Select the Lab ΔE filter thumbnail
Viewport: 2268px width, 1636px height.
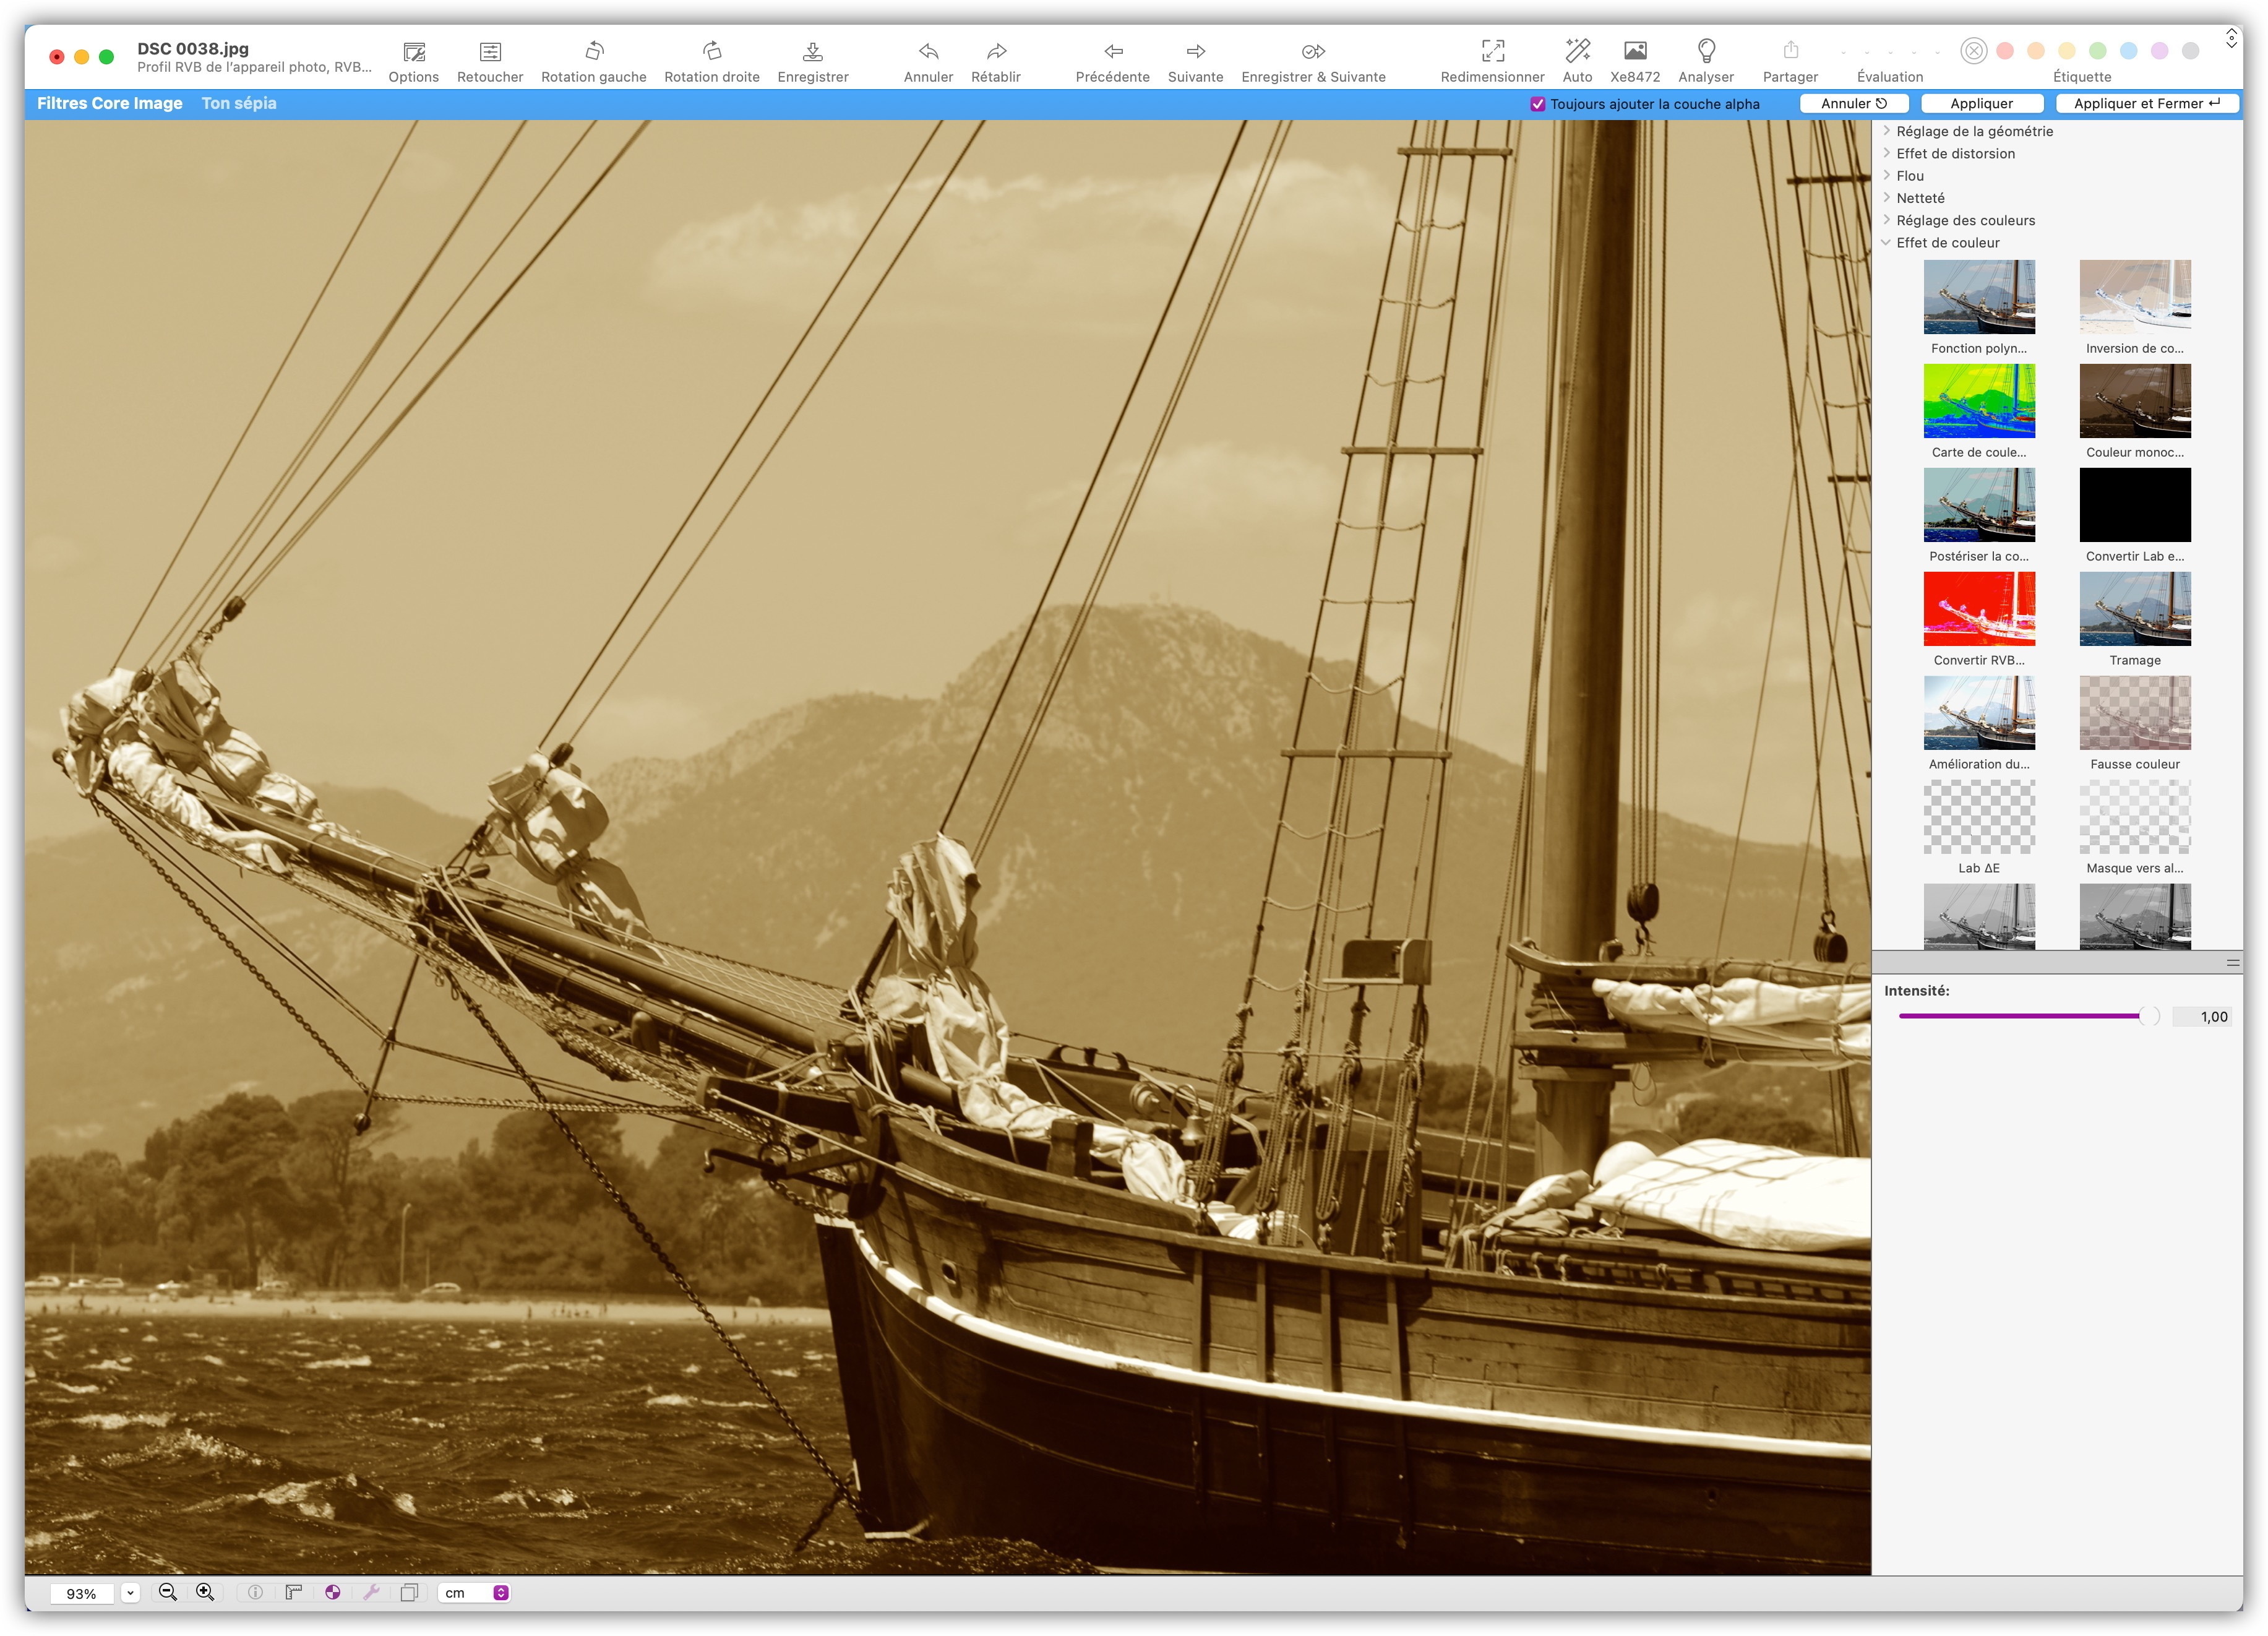[x=1979, y=817]
